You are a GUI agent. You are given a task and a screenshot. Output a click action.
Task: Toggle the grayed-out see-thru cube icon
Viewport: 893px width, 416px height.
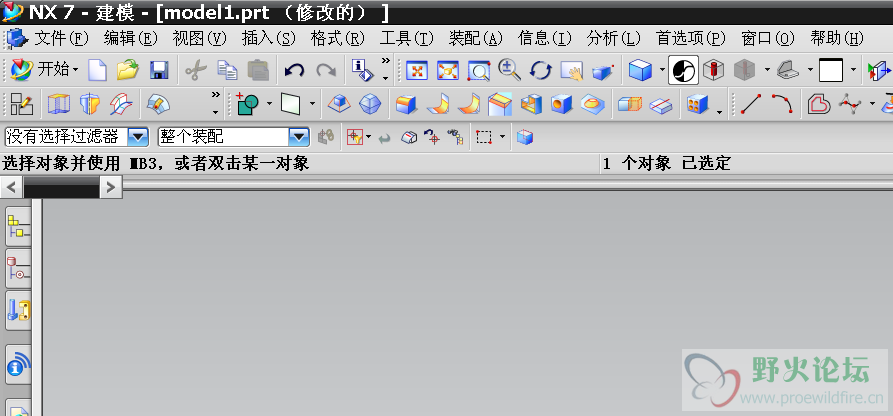(x=744, y=71)
